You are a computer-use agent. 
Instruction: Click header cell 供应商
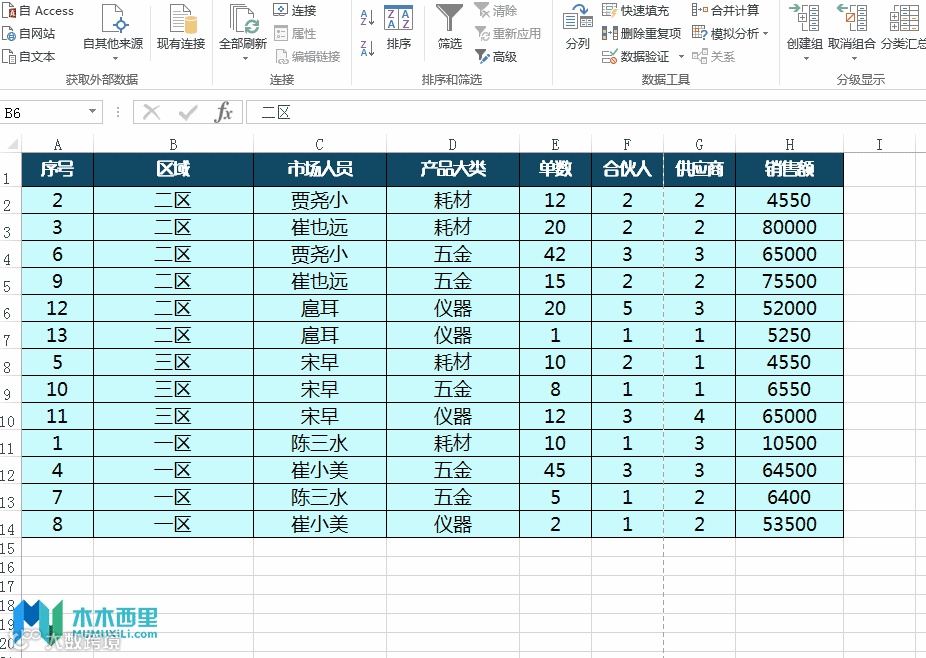click(x=699, y=170)
